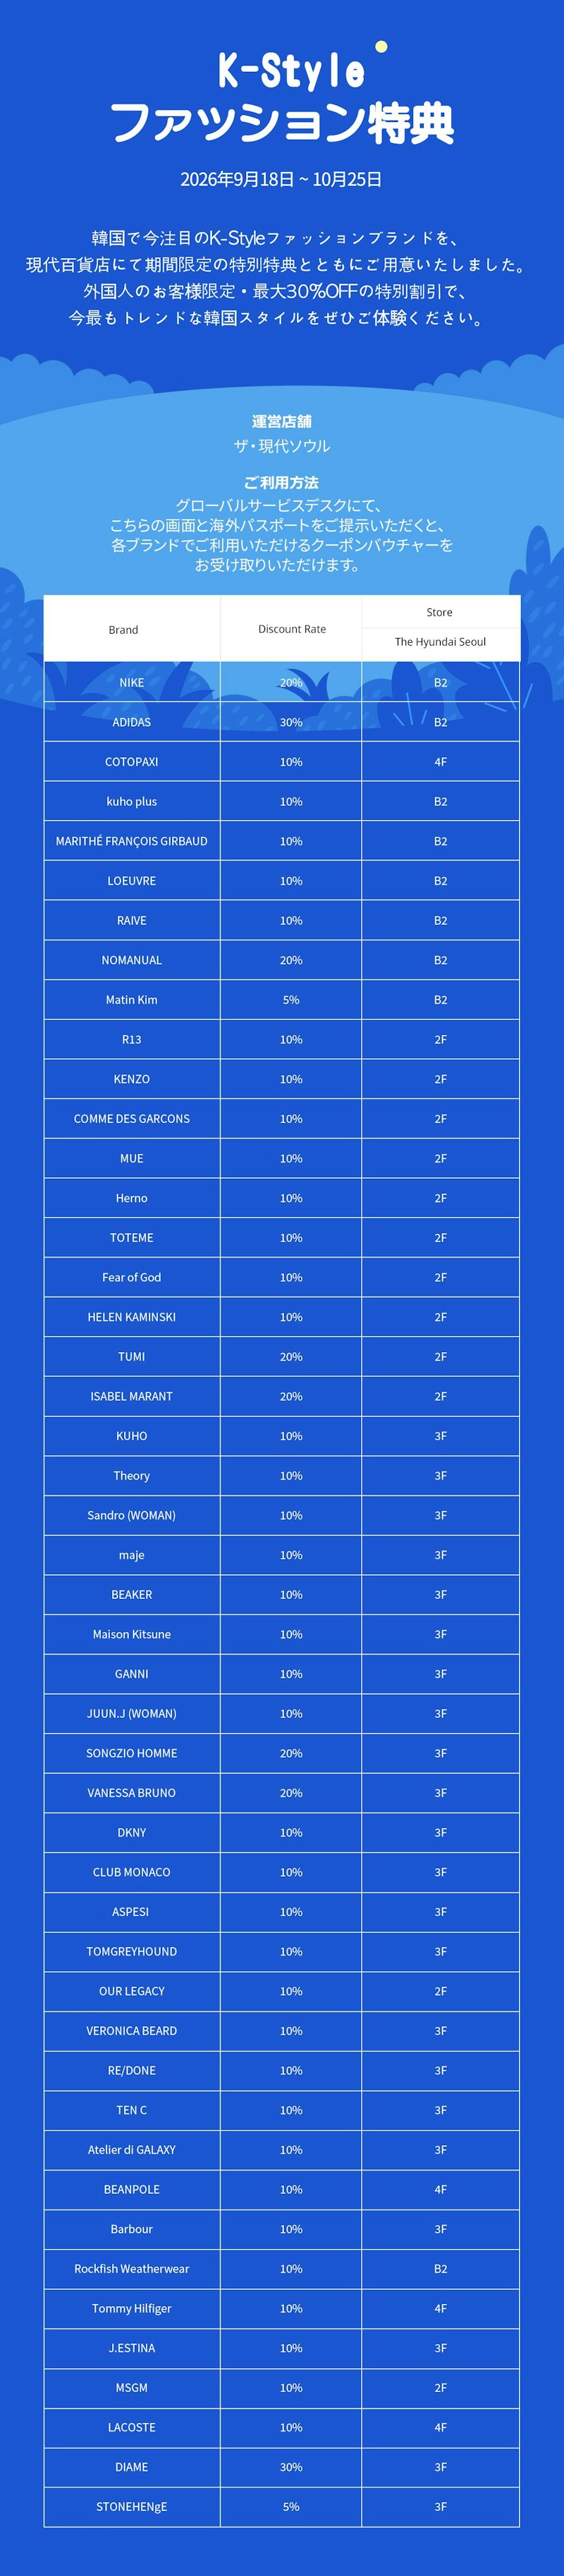Click the COMME DES GARCONS row
Screen dimensions: 564x2576
click(281, 1119)
